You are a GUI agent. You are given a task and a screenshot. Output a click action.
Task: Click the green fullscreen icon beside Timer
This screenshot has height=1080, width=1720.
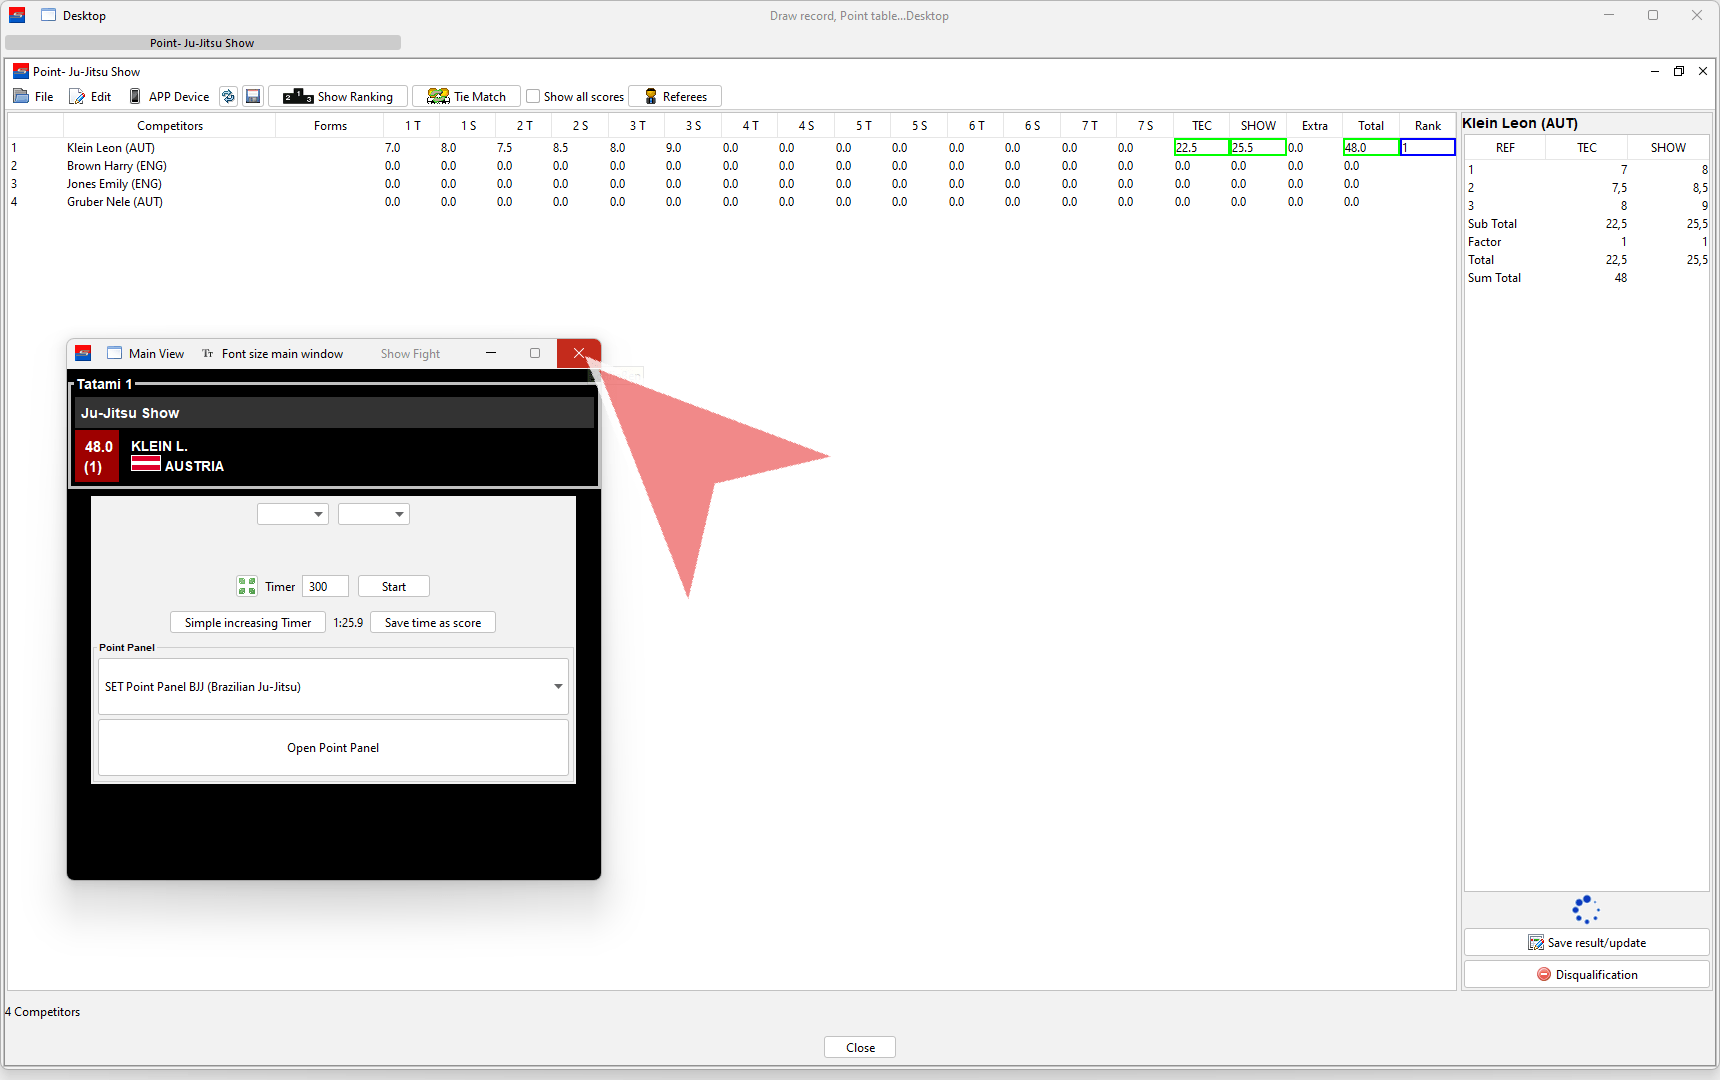(247, 587)
